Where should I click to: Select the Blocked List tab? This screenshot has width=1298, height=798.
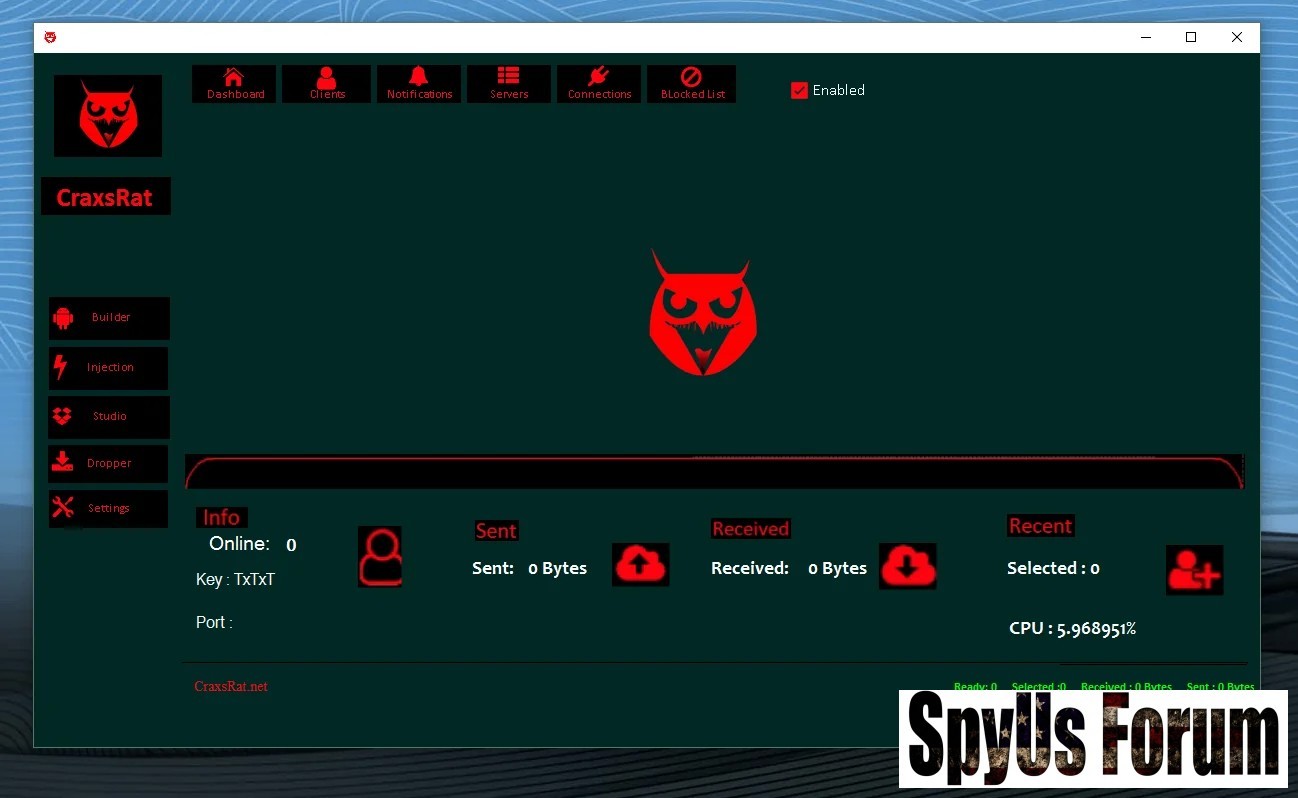tap(691, 84)
